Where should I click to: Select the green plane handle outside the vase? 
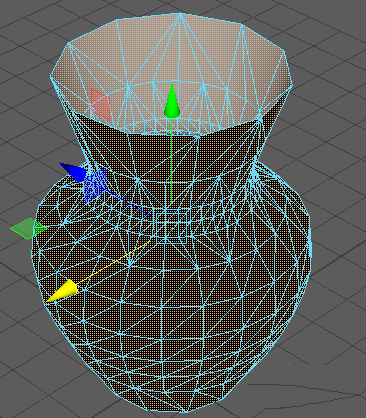tap(28, 228)
